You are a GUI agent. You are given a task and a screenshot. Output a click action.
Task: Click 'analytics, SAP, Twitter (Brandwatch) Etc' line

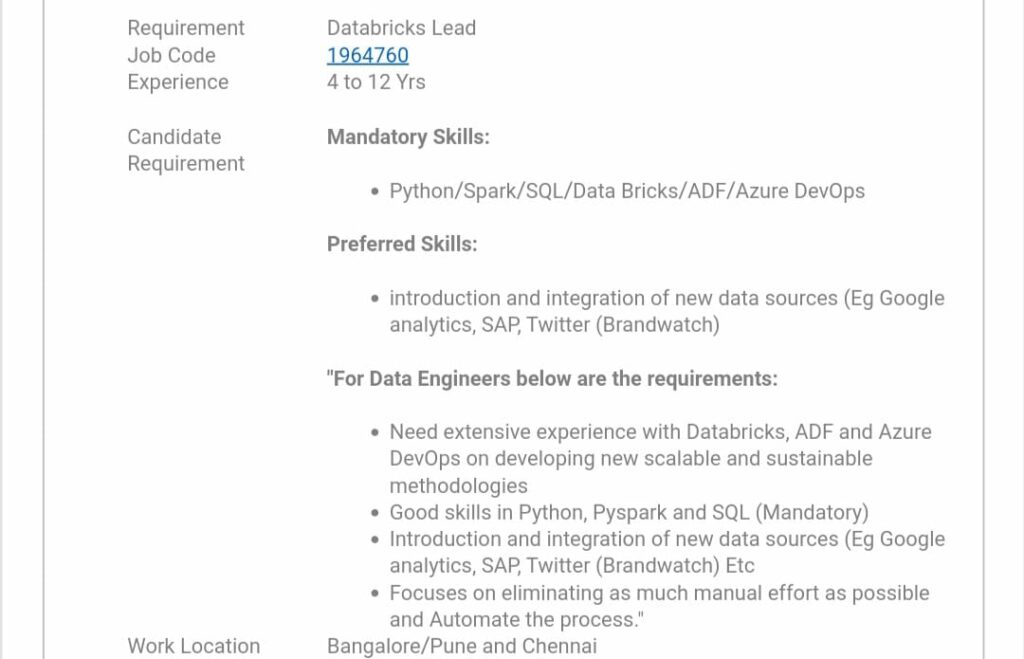coord(572,566)
